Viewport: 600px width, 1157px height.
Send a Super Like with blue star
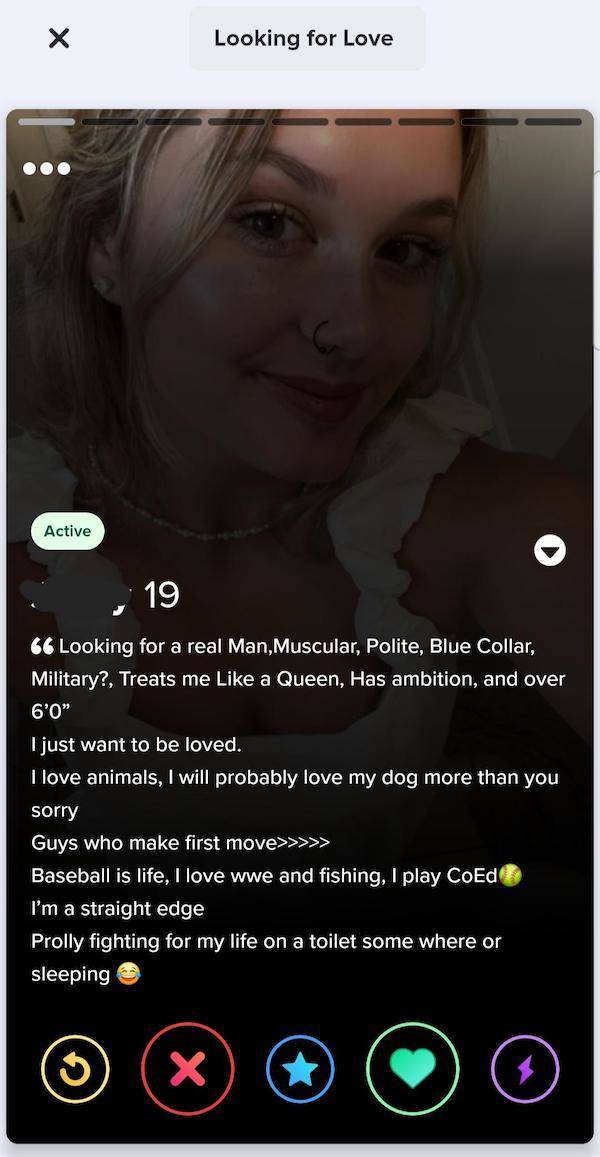click(x=300, y=1068)
